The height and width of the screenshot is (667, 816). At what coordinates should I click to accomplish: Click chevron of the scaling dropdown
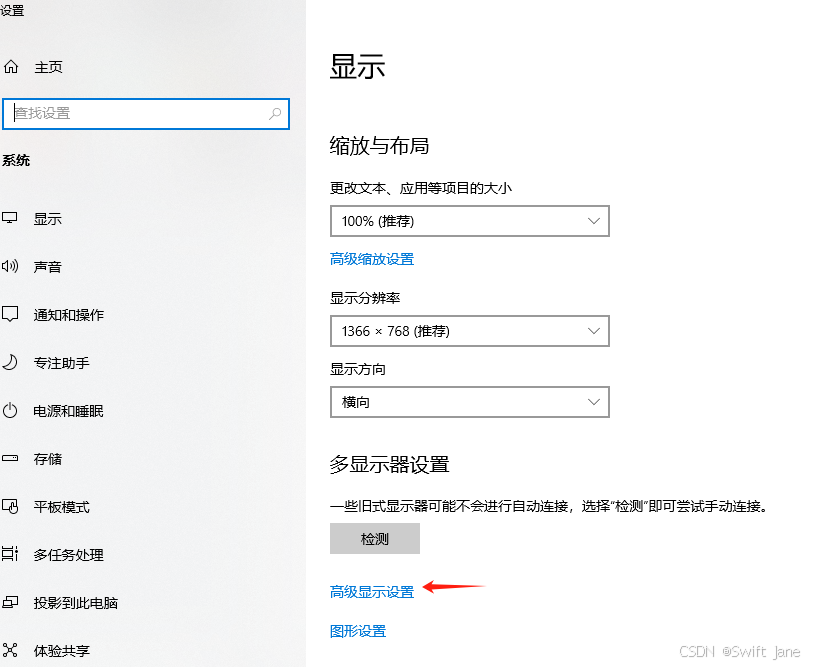tap(594, 221)
